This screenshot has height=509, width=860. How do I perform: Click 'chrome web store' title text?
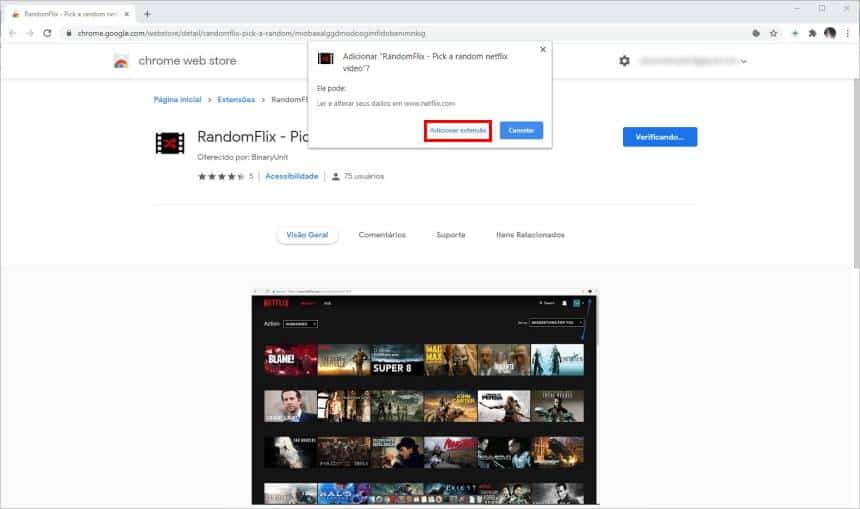point(187,61)
